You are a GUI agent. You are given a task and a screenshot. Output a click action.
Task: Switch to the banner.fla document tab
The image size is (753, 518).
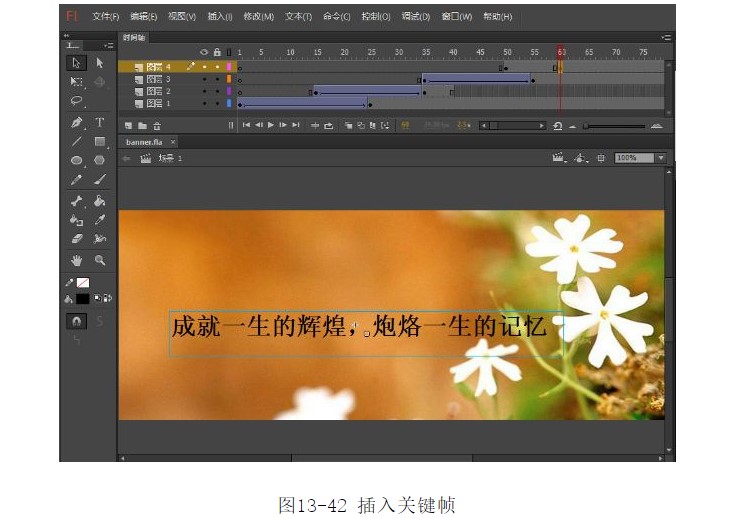pos(144,142)
